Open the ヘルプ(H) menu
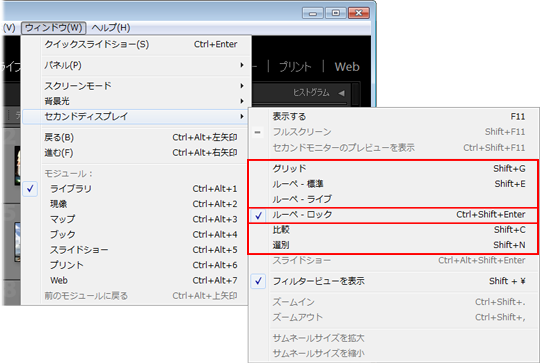This screenshot has height=363, width=540. (111, 28)
